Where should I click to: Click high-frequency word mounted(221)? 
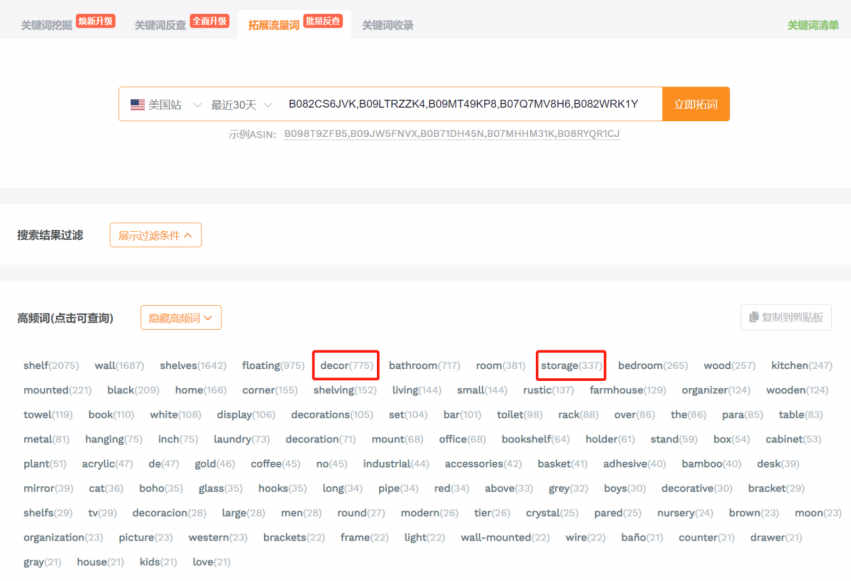[57, 390]
